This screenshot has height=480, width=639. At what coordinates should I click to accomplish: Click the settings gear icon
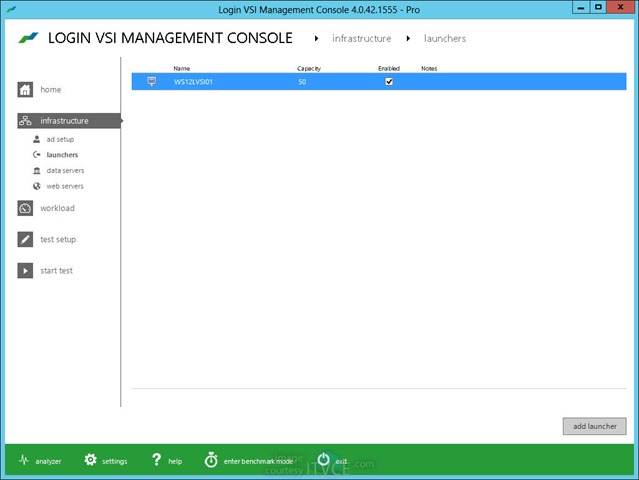pyautogui.click(x=90, y=460)
